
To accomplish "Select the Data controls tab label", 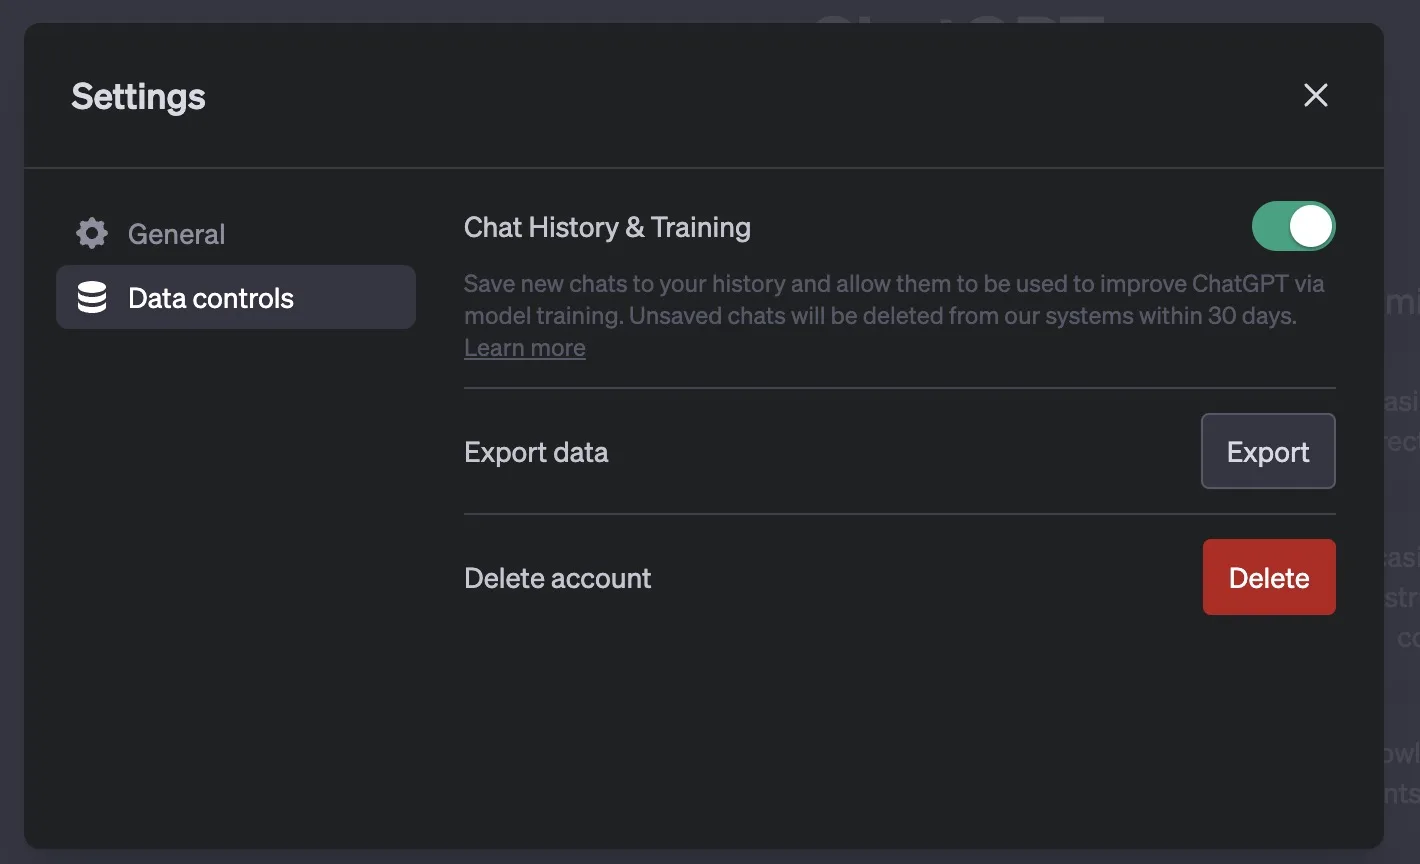I will (x=211, y=298).
